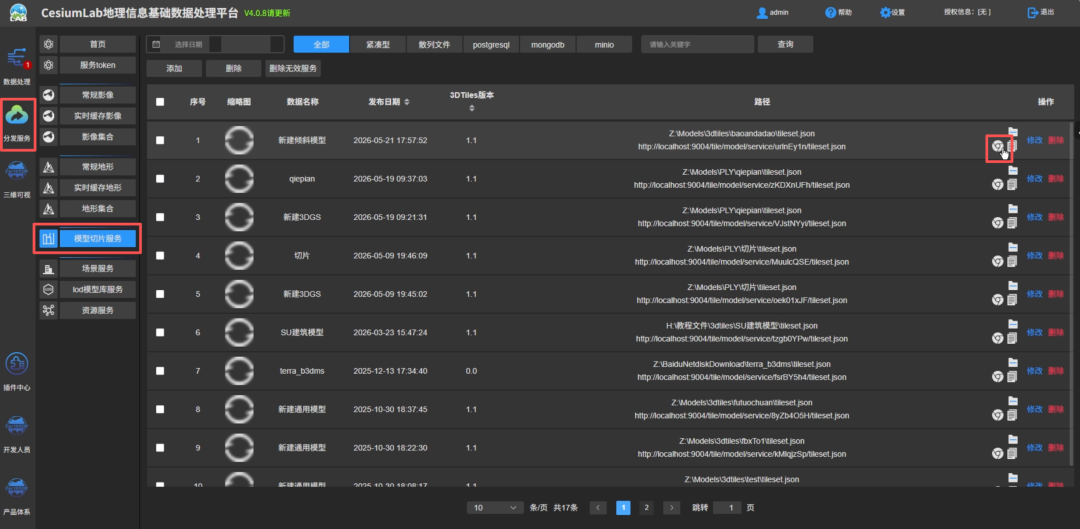Click the gear icon beside 首页
Viewport: 1080px width, 529px height.
tap(48, 44)
